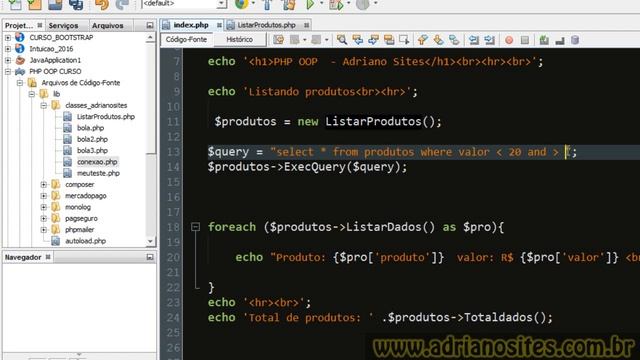
Task: Toggle Bookmark on current line
Action: click(454, 40)
